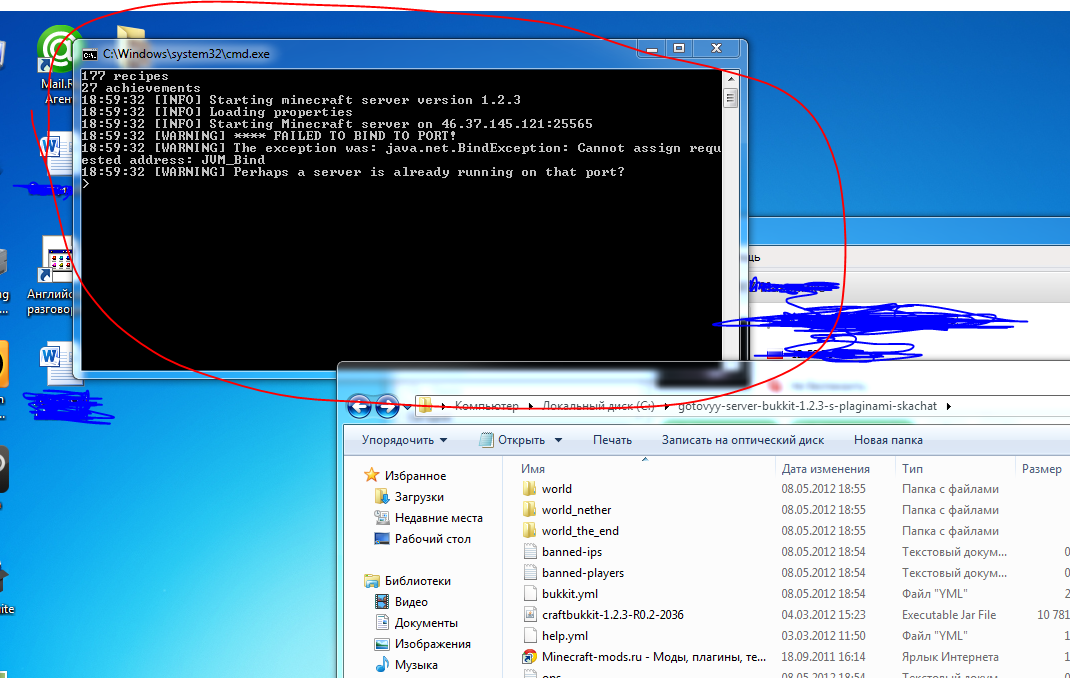Screen dimensions: 1070x678
Task: Click the Изображения icon in sidebar
Action: pyautogui.click(x=382, y=644)
